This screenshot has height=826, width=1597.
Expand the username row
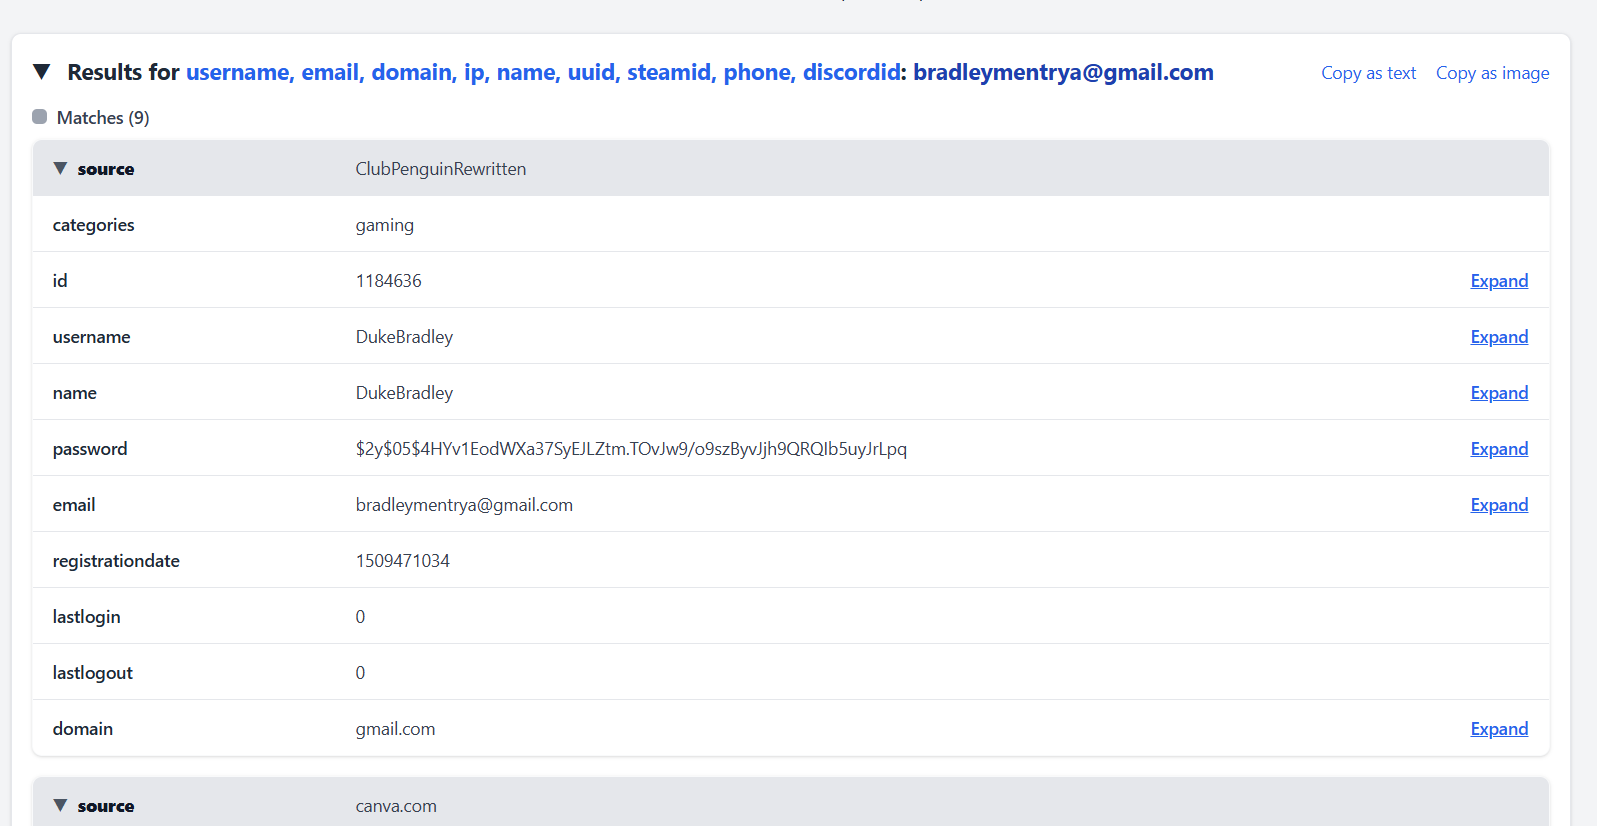pos(1498,337)
